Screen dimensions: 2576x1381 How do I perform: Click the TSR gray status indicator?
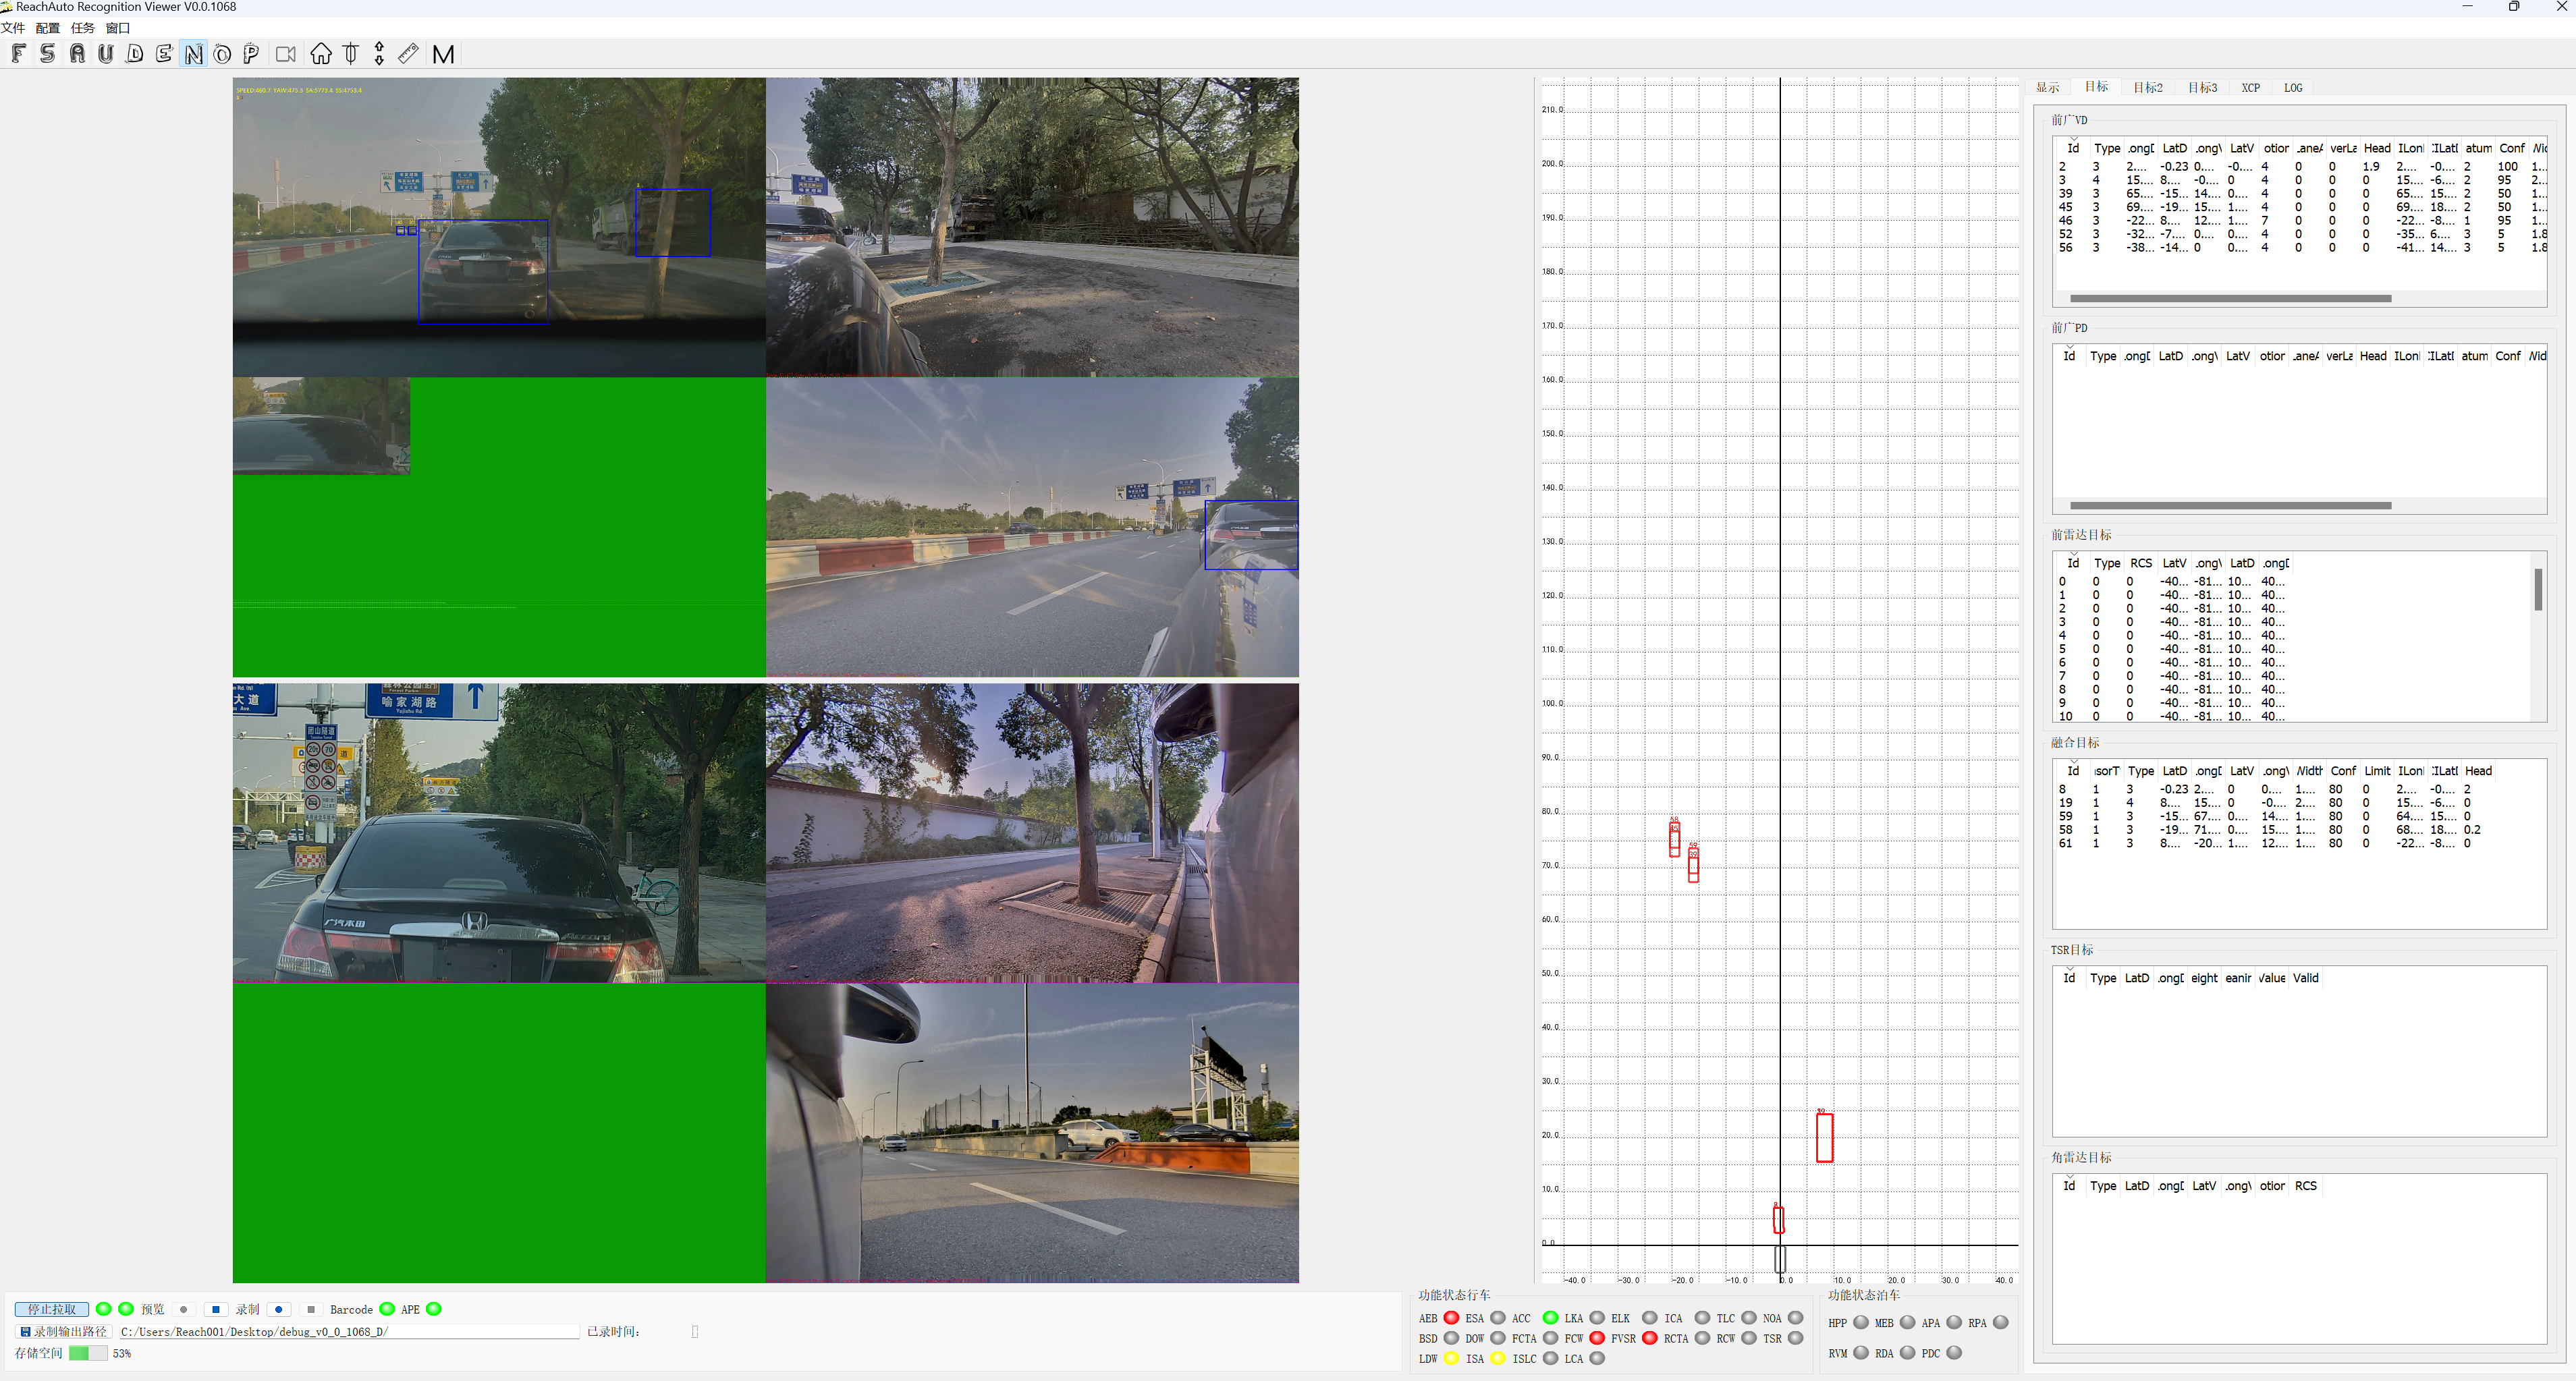click(x=1796, y=1338)
